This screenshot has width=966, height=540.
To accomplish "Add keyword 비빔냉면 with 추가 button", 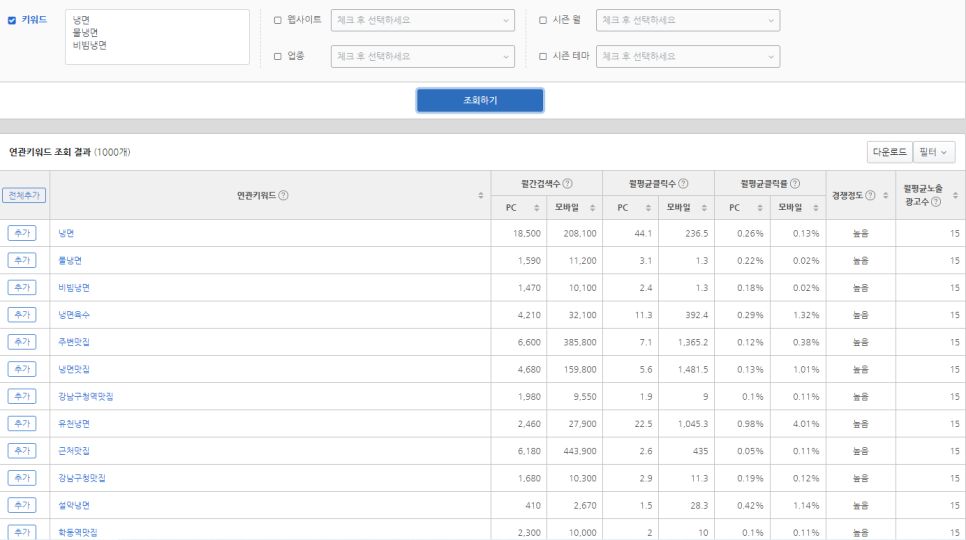I will (22, 288).
